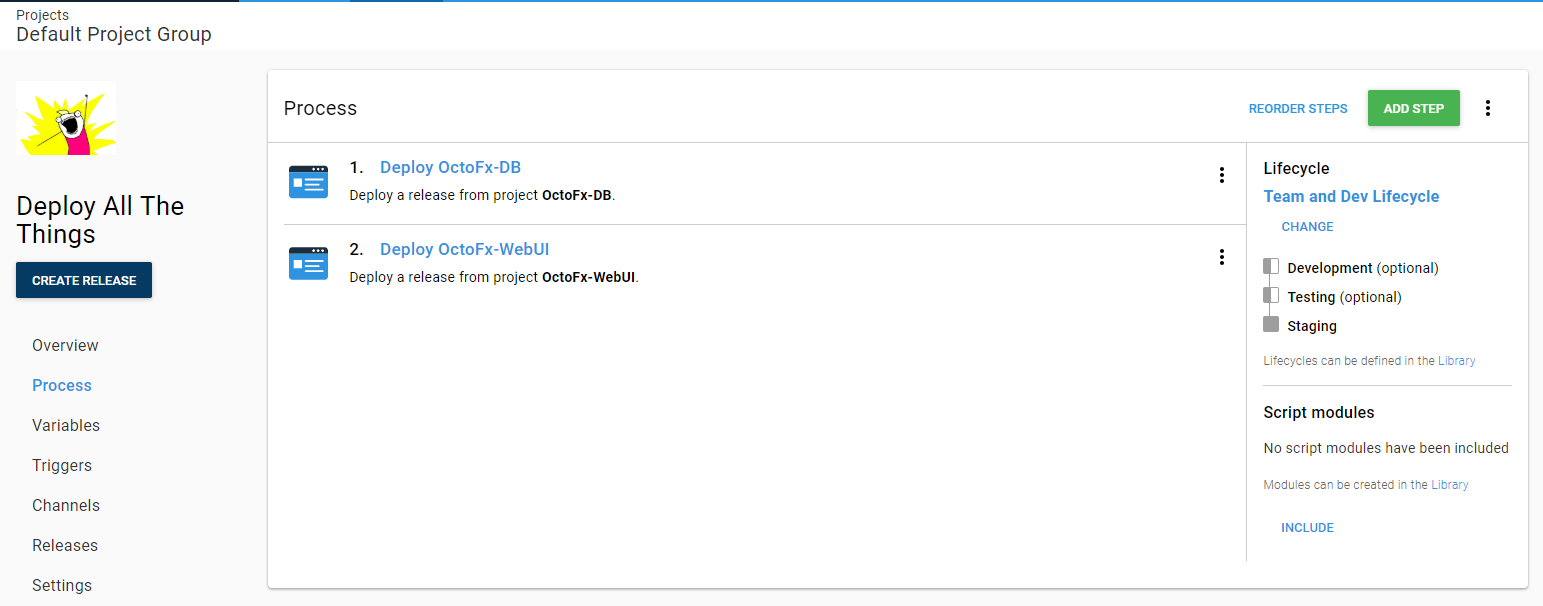The height and width of the screenshot is (606, 1543).
Task: Select Triggers from the project menu
Action: [x=62, y=465]
